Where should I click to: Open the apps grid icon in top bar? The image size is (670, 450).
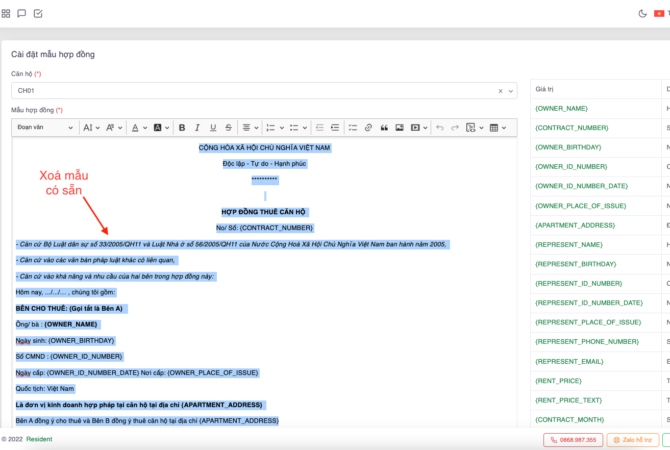[6, 14]
